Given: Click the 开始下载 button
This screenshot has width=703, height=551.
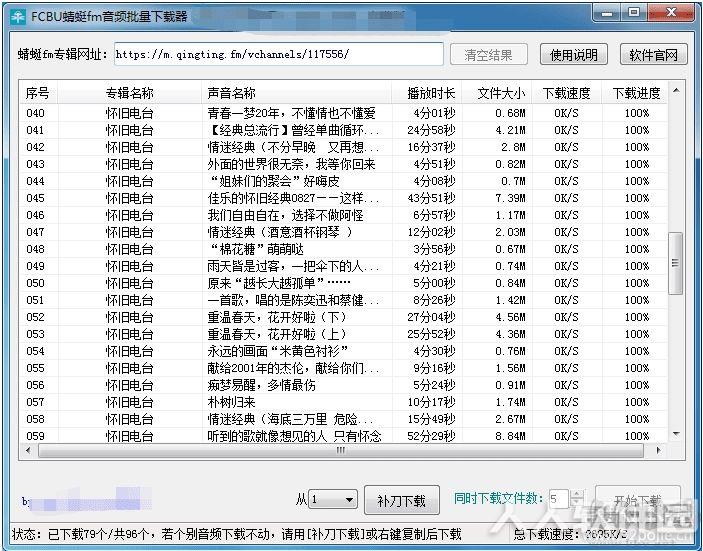Looking at the screenshot, I should click(x=638, y=500).
